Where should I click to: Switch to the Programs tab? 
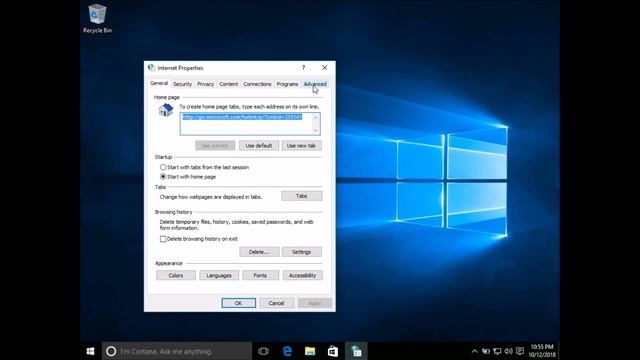(287, 84)
